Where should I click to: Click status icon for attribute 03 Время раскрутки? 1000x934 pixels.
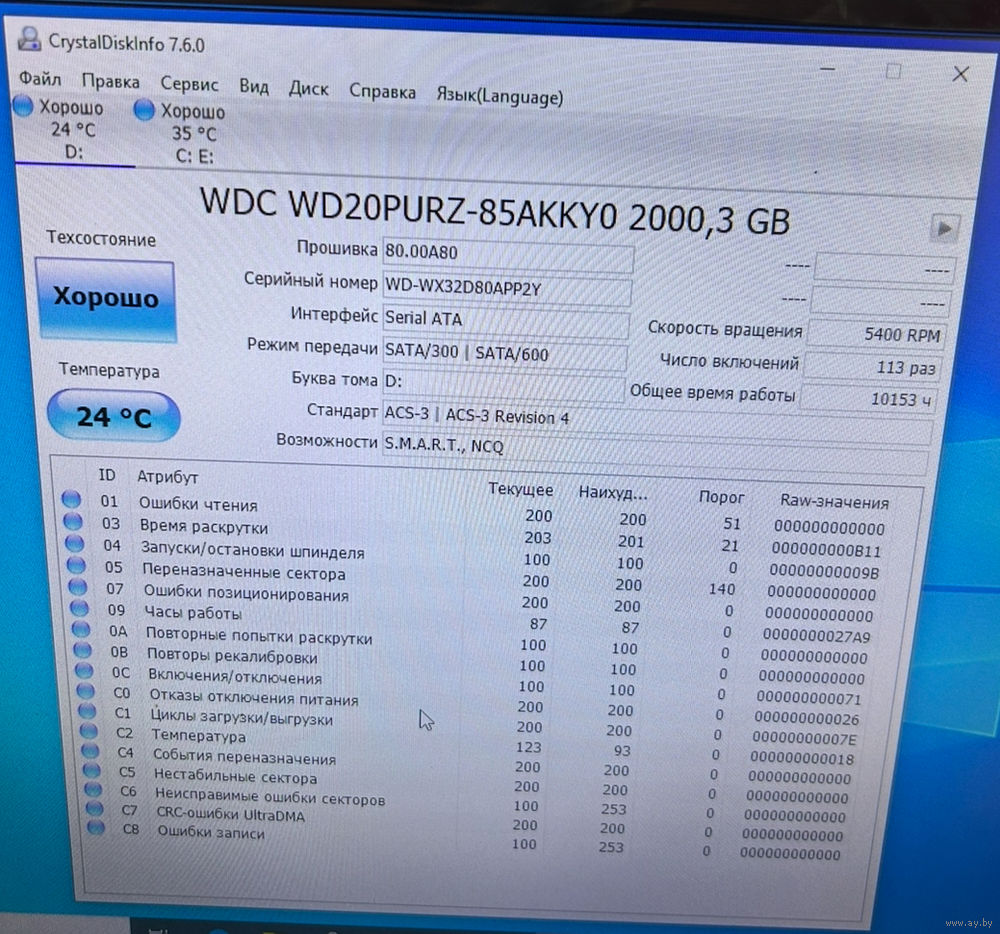(x=73, y=522)
